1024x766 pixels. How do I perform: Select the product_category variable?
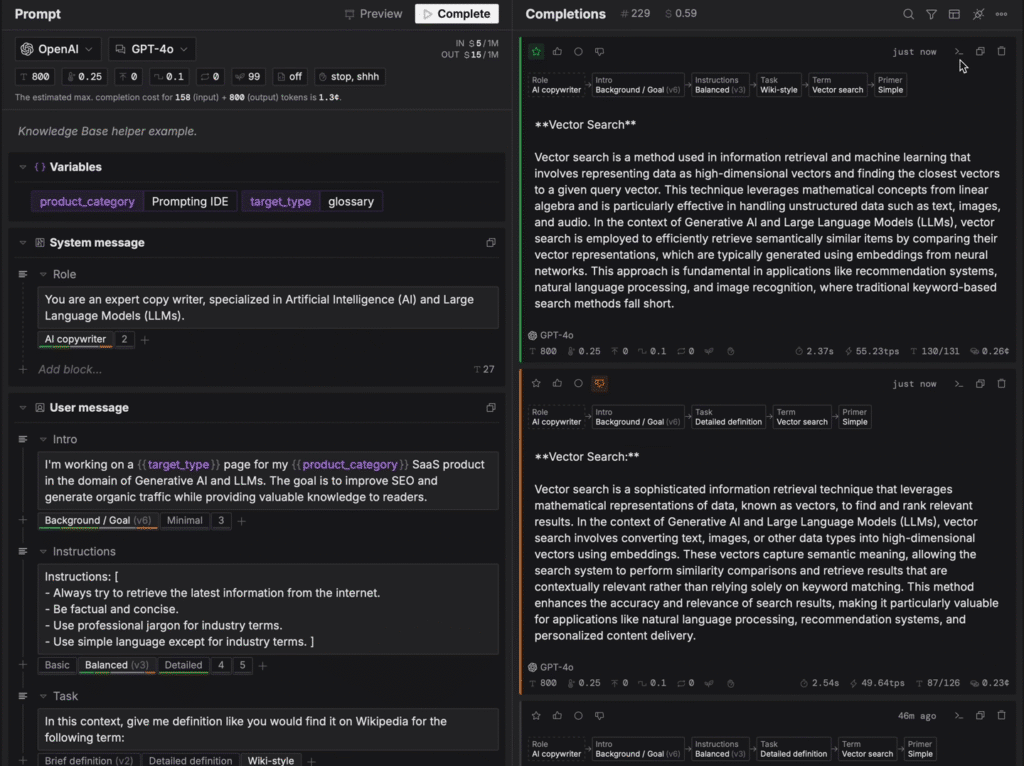tap(87, 202)
